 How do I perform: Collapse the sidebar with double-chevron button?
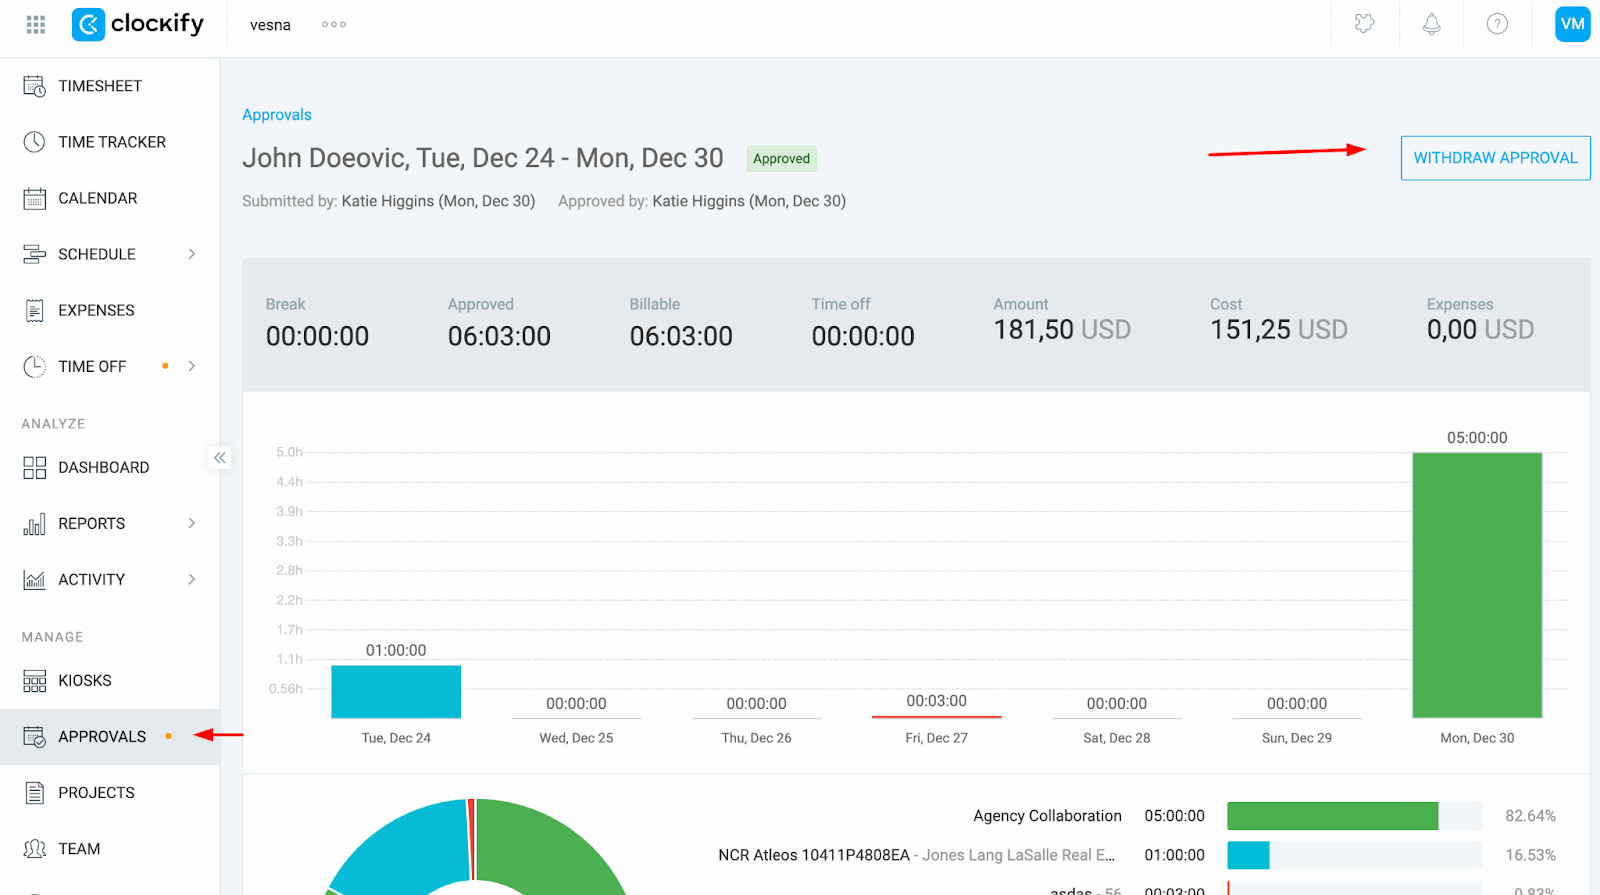click(x=220, y=458)
